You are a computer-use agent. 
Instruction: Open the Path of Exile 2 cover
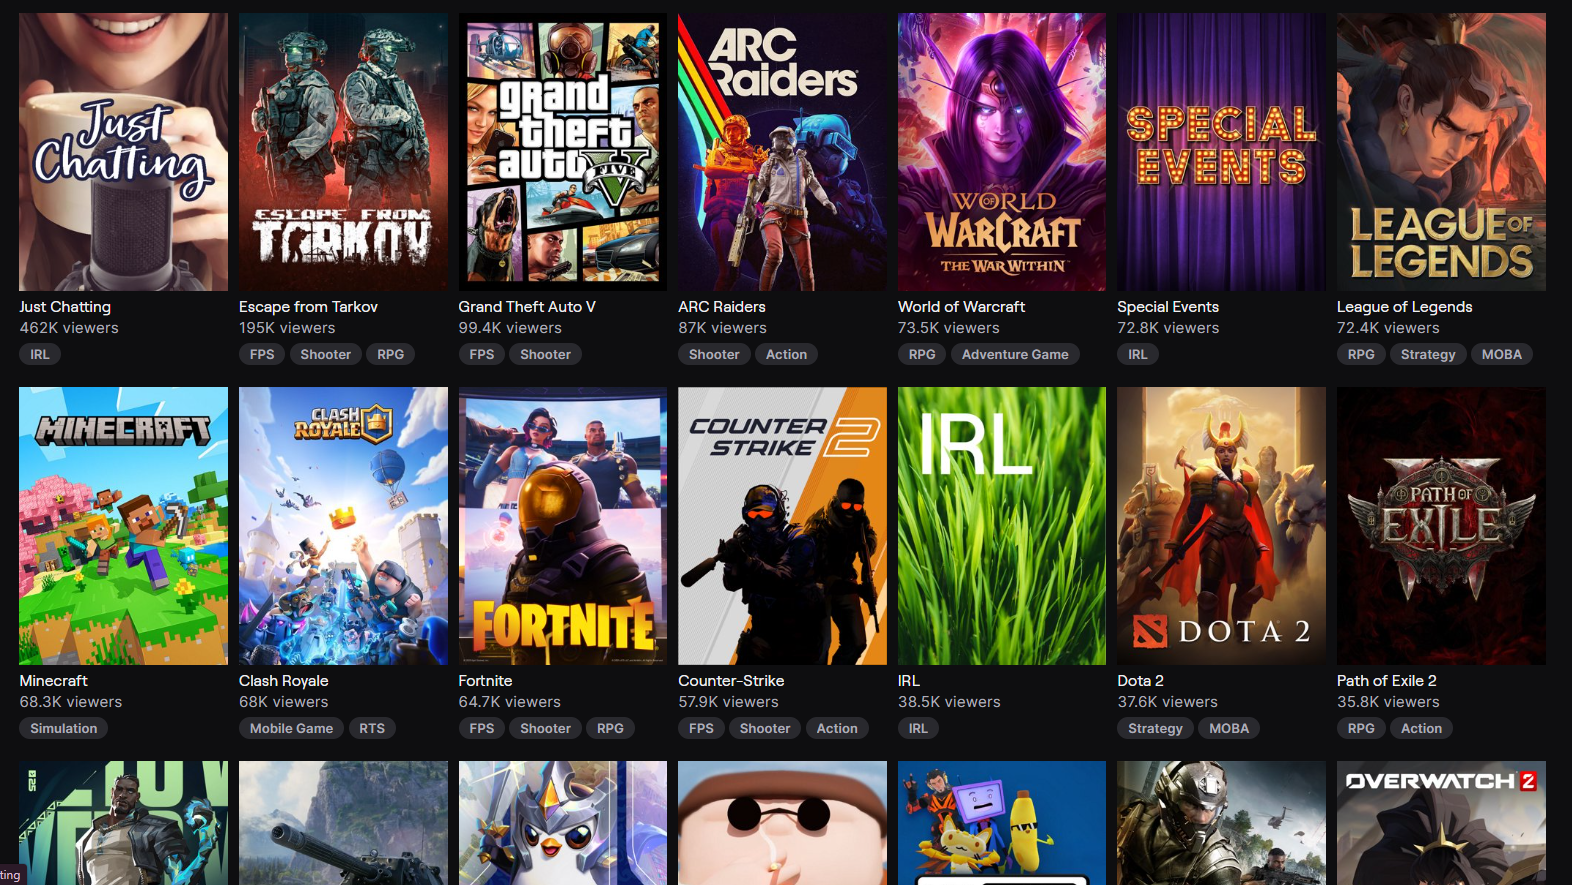pos(1441,526)
